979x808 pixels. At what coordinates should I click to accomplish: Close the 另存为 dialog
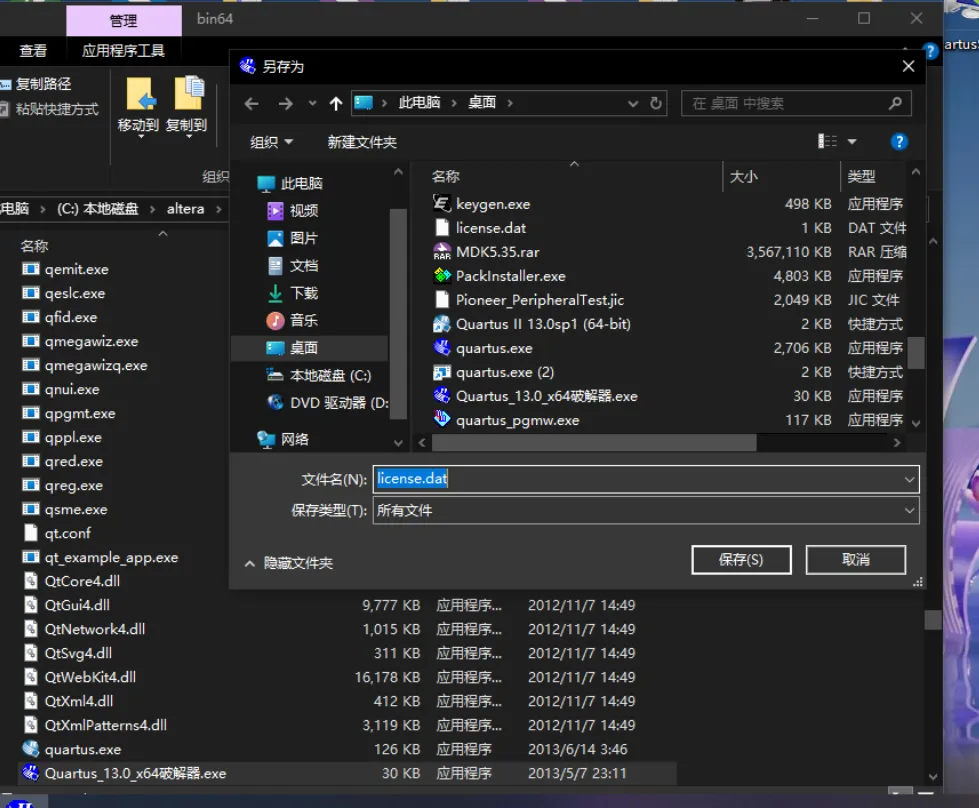tap(908, 66)
